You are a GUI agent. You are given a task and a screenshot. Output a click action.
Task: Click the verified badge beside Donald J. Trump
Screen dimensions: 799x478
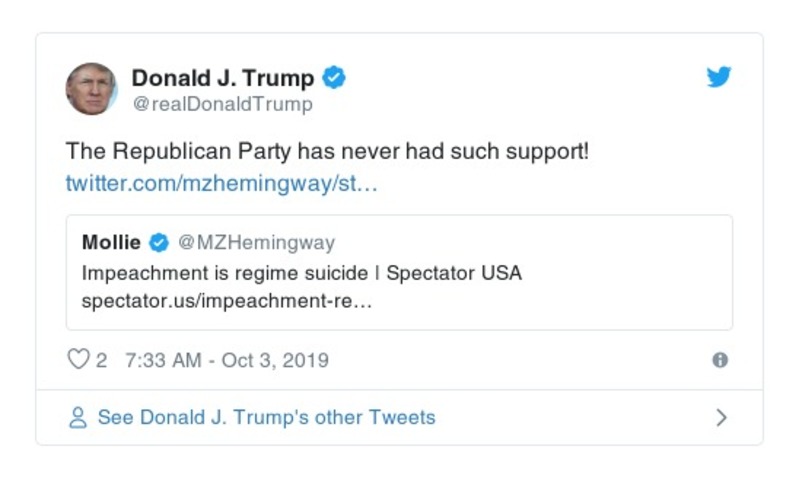point(334,77)
